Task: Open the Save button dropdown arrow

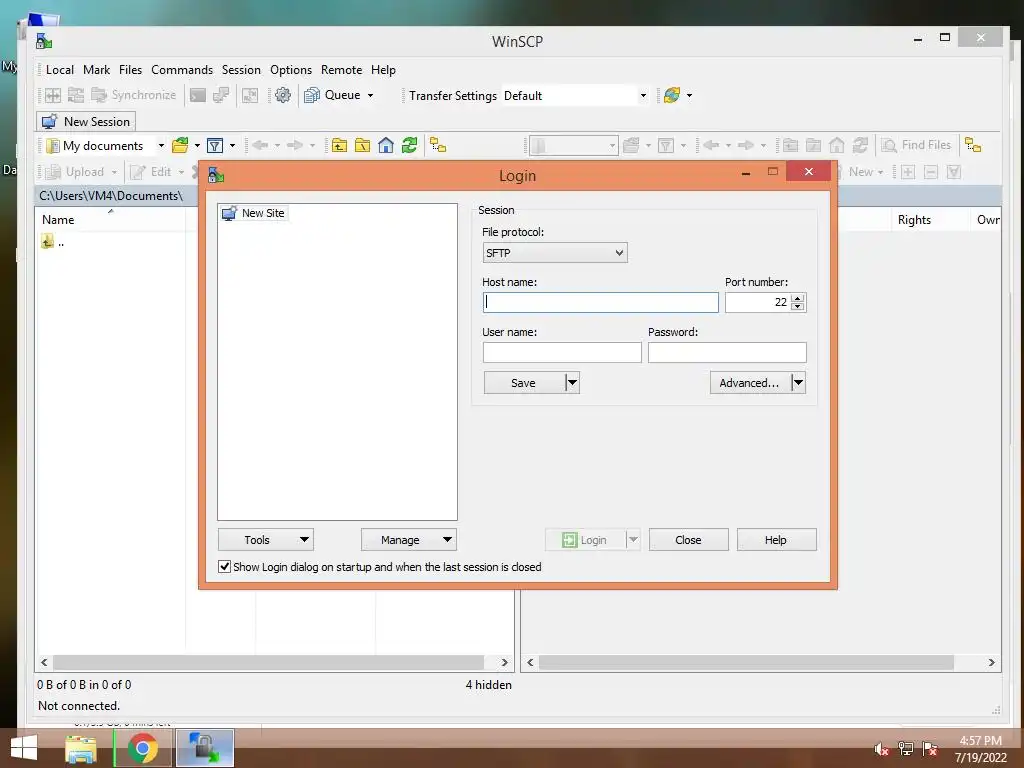Action: coord(572,383)
